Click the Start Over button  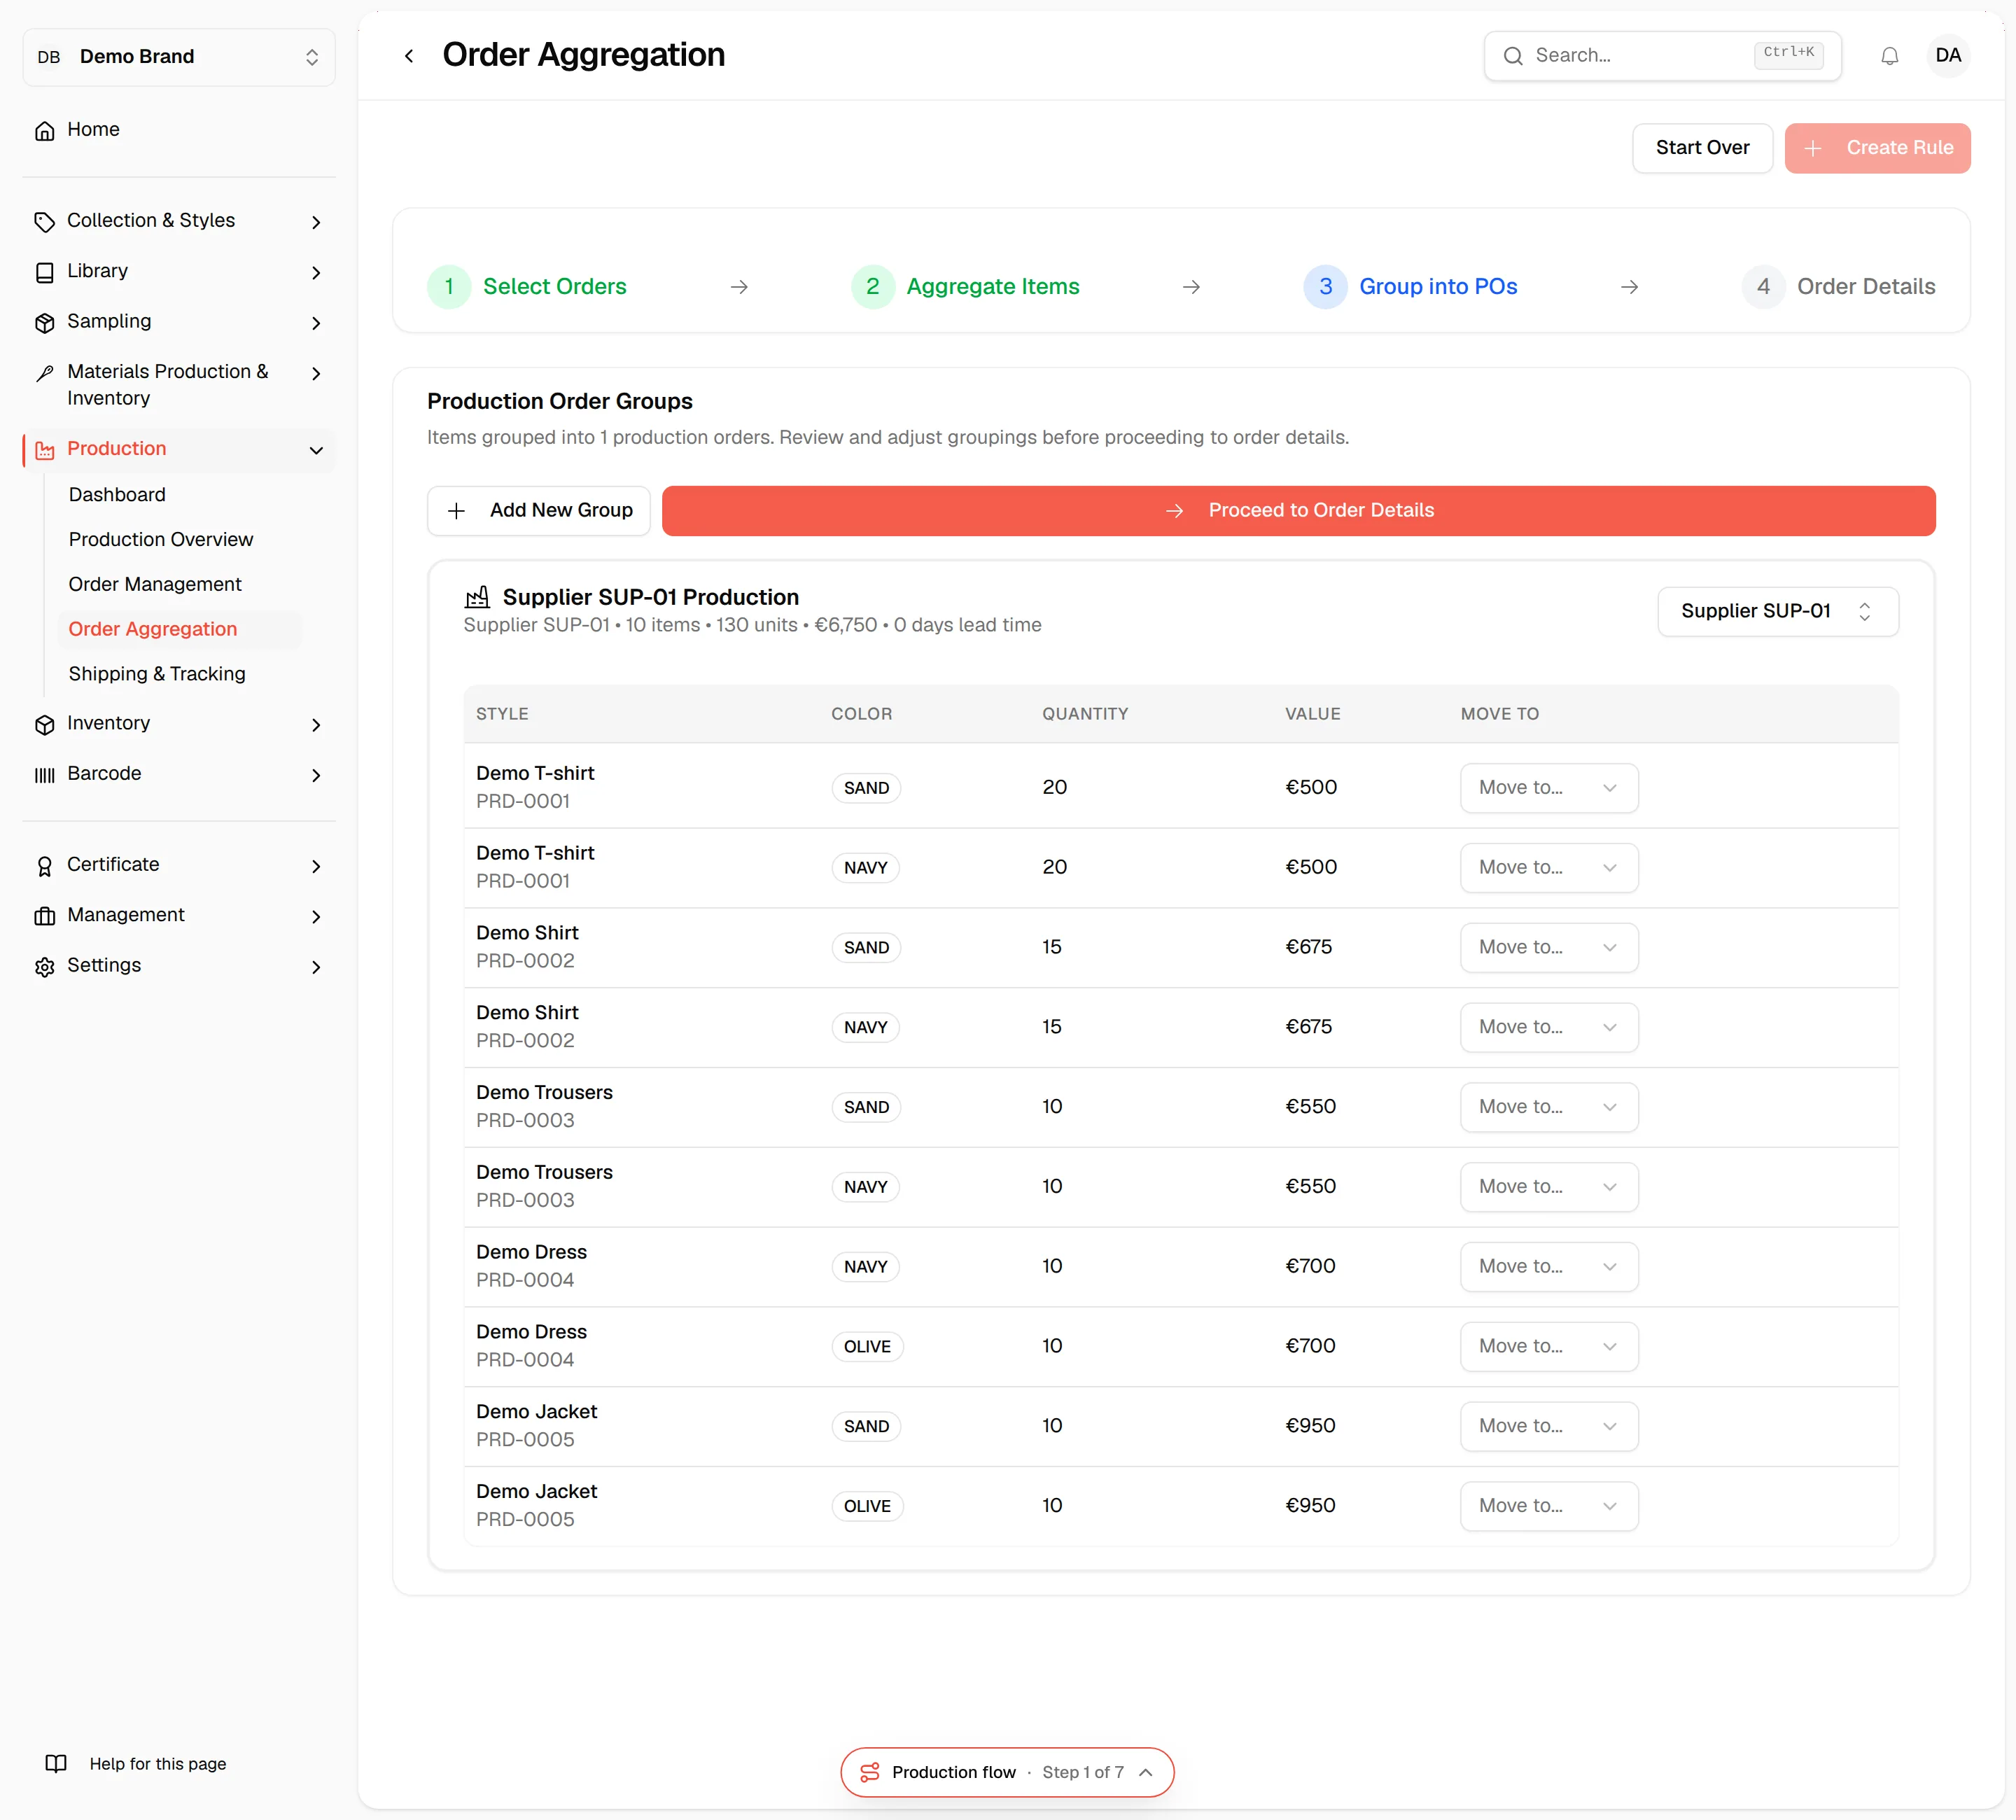point(1702,148)
